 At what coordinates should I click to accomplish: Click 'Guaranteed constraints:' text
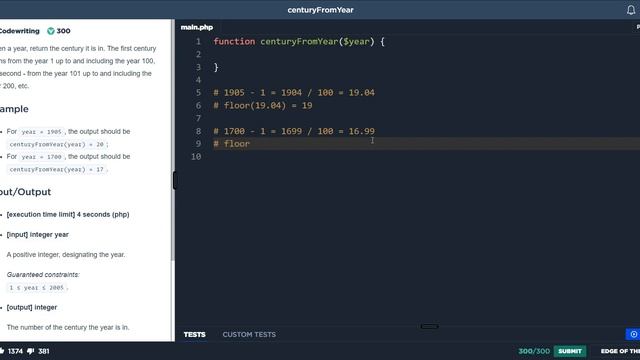[x=43, y=275]
